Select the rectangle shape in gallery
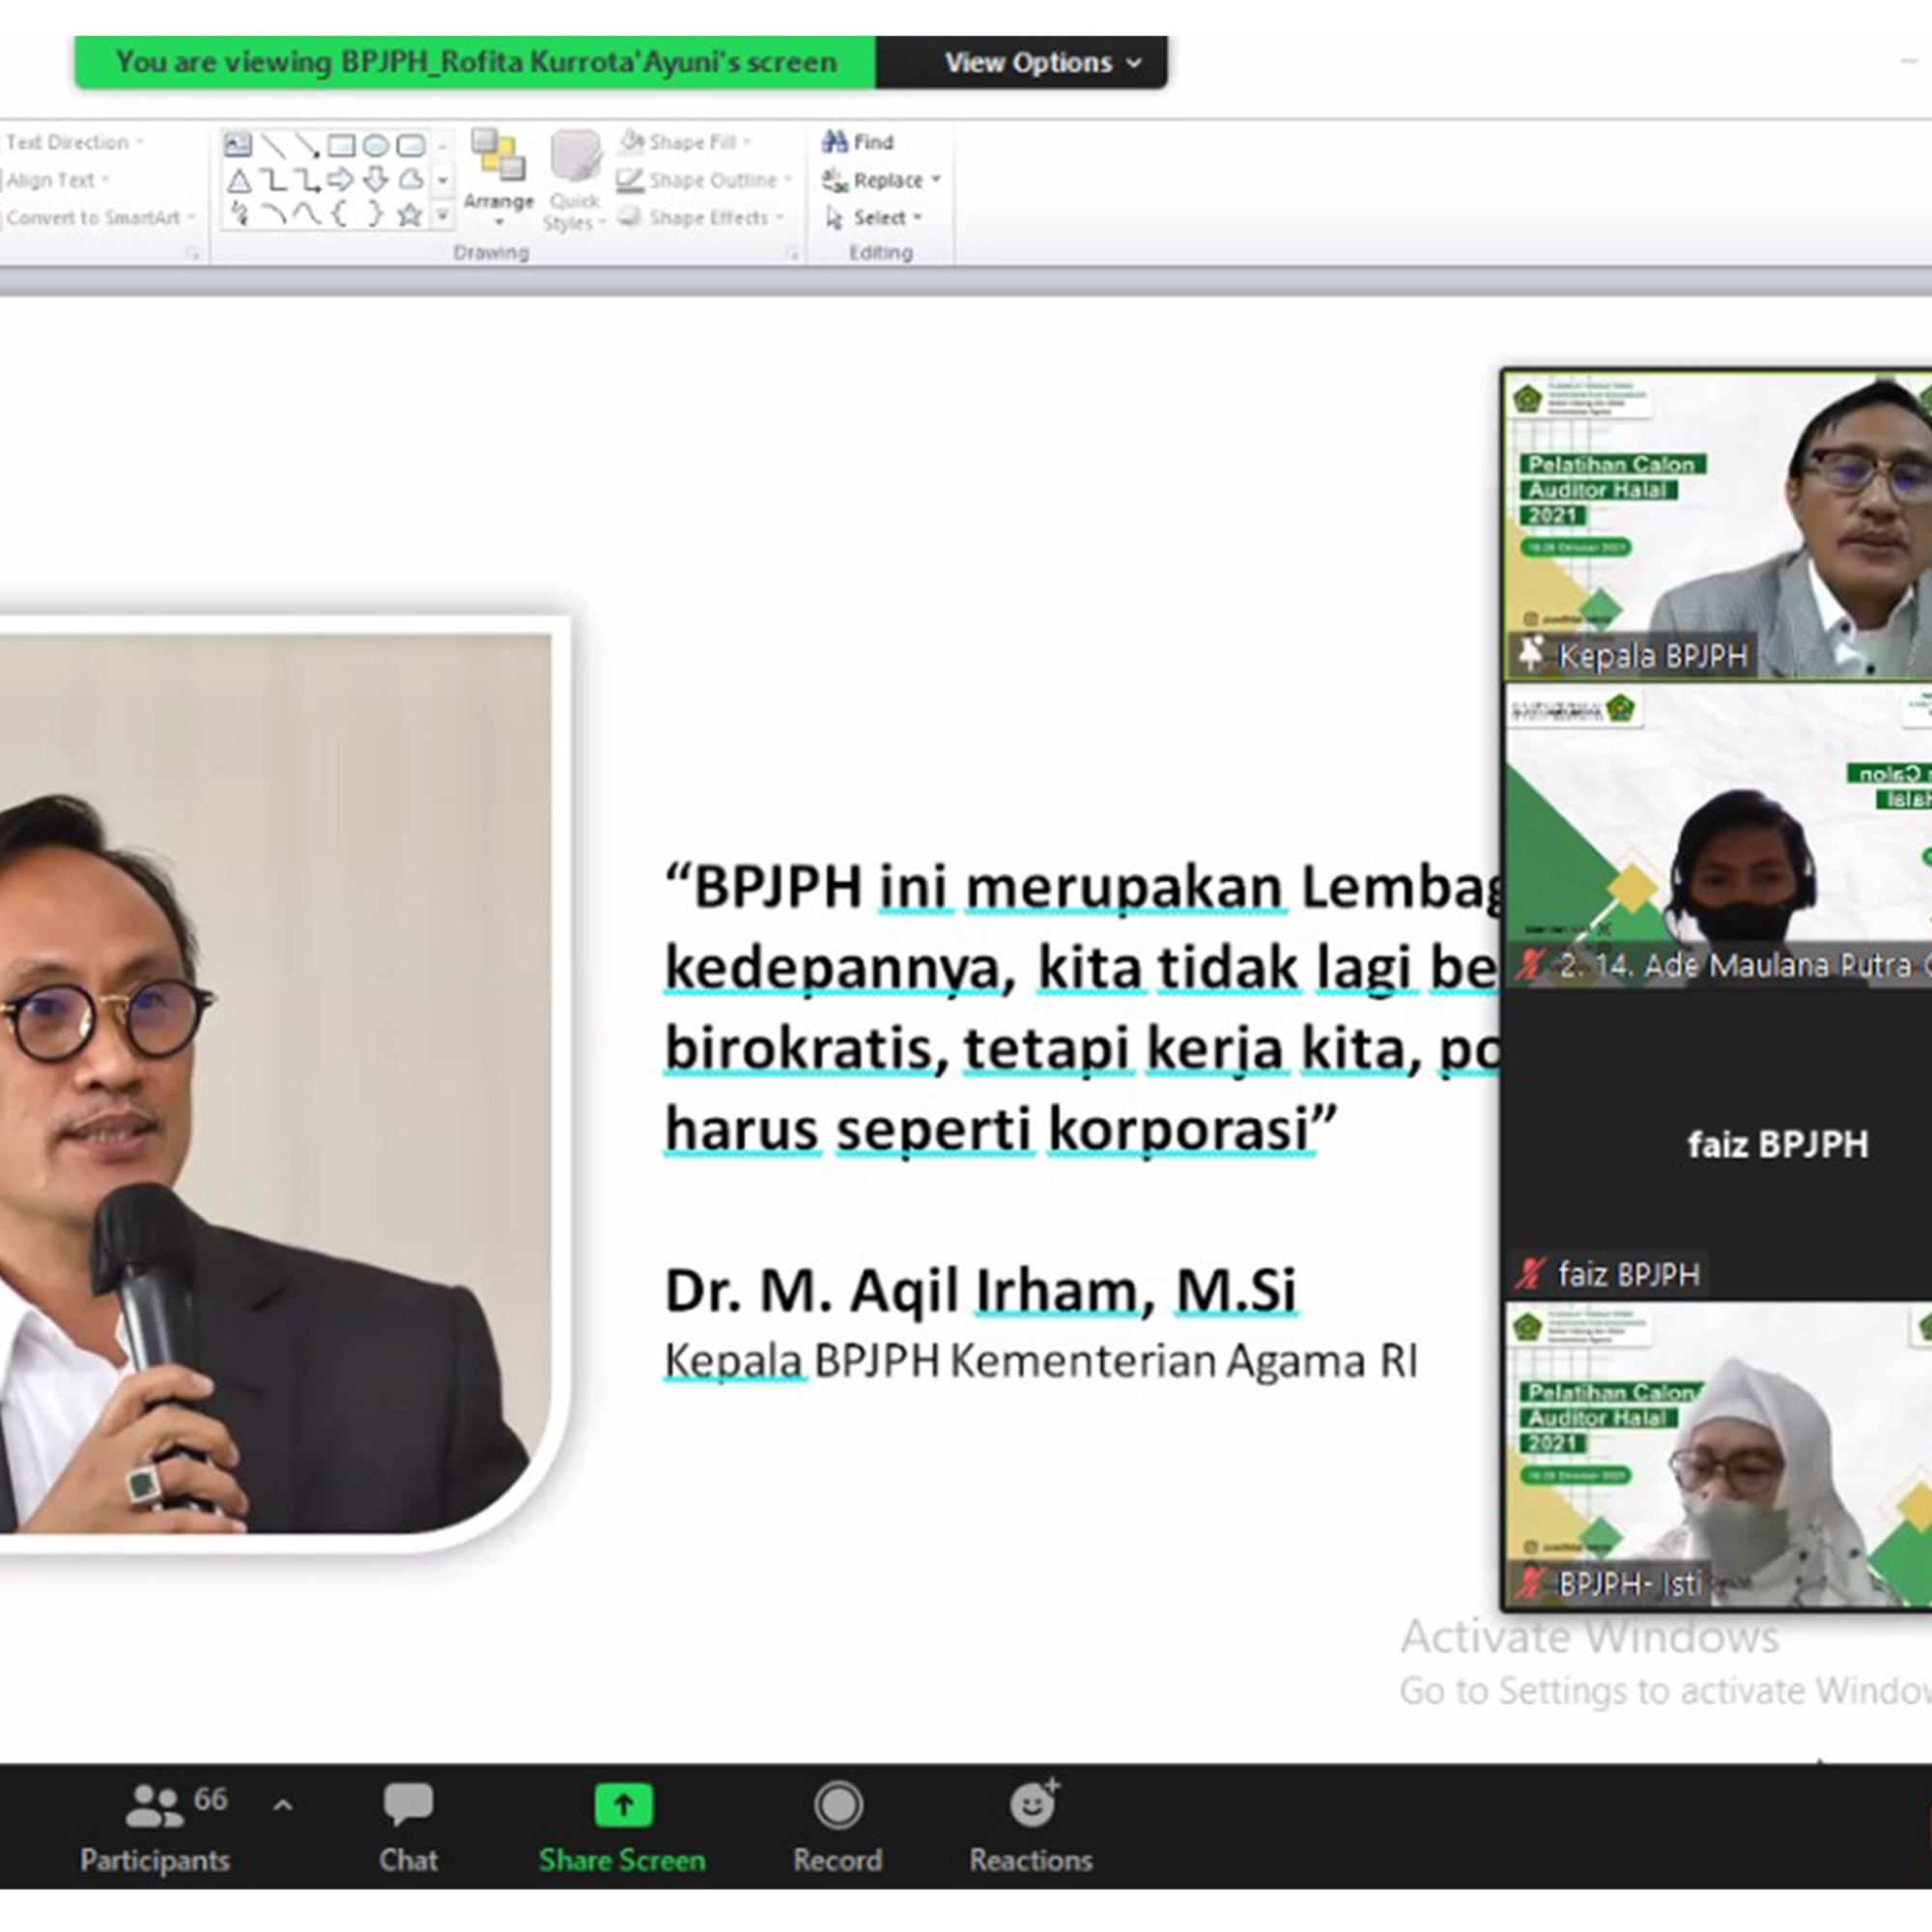Screen dimensions: 1932x1932 pos(341,146)
